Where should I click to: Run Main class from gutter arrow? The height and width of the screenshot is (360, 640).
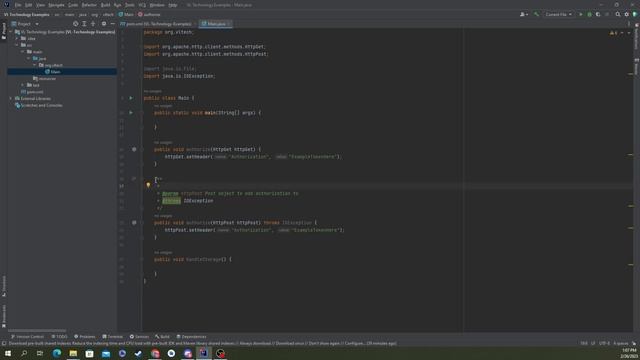click(131, 98)
